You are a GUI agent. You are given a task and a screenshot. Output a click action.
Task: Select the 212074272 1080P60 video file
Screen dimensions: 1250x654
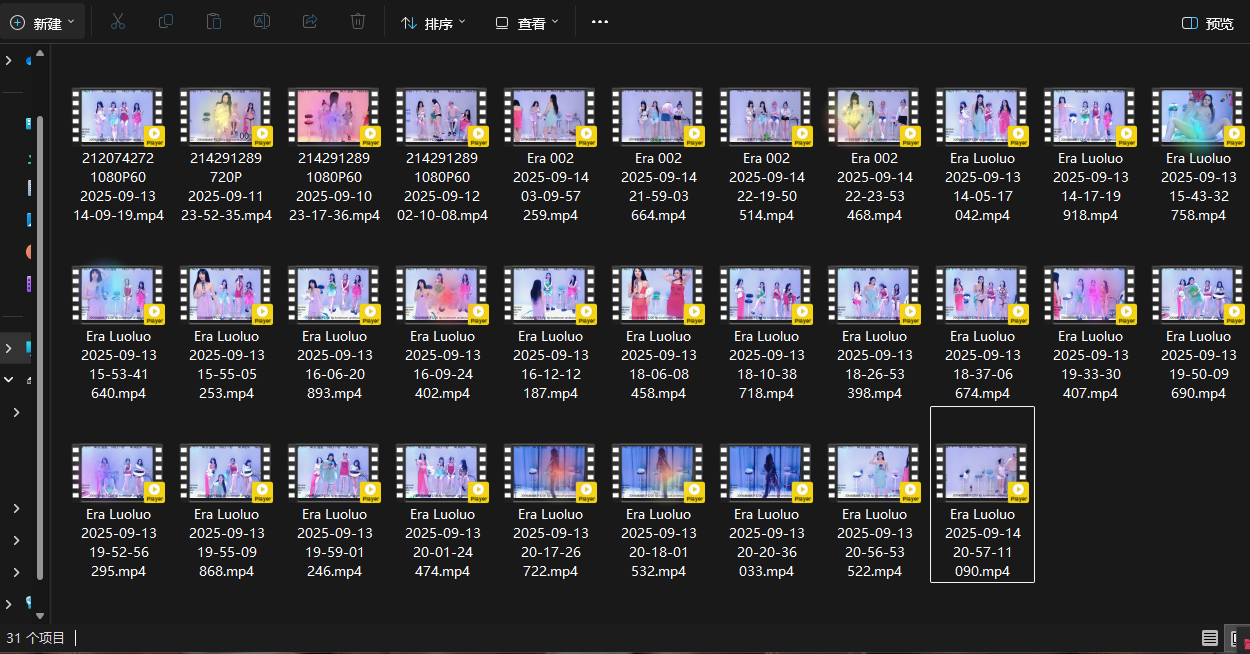coord(117,155)
